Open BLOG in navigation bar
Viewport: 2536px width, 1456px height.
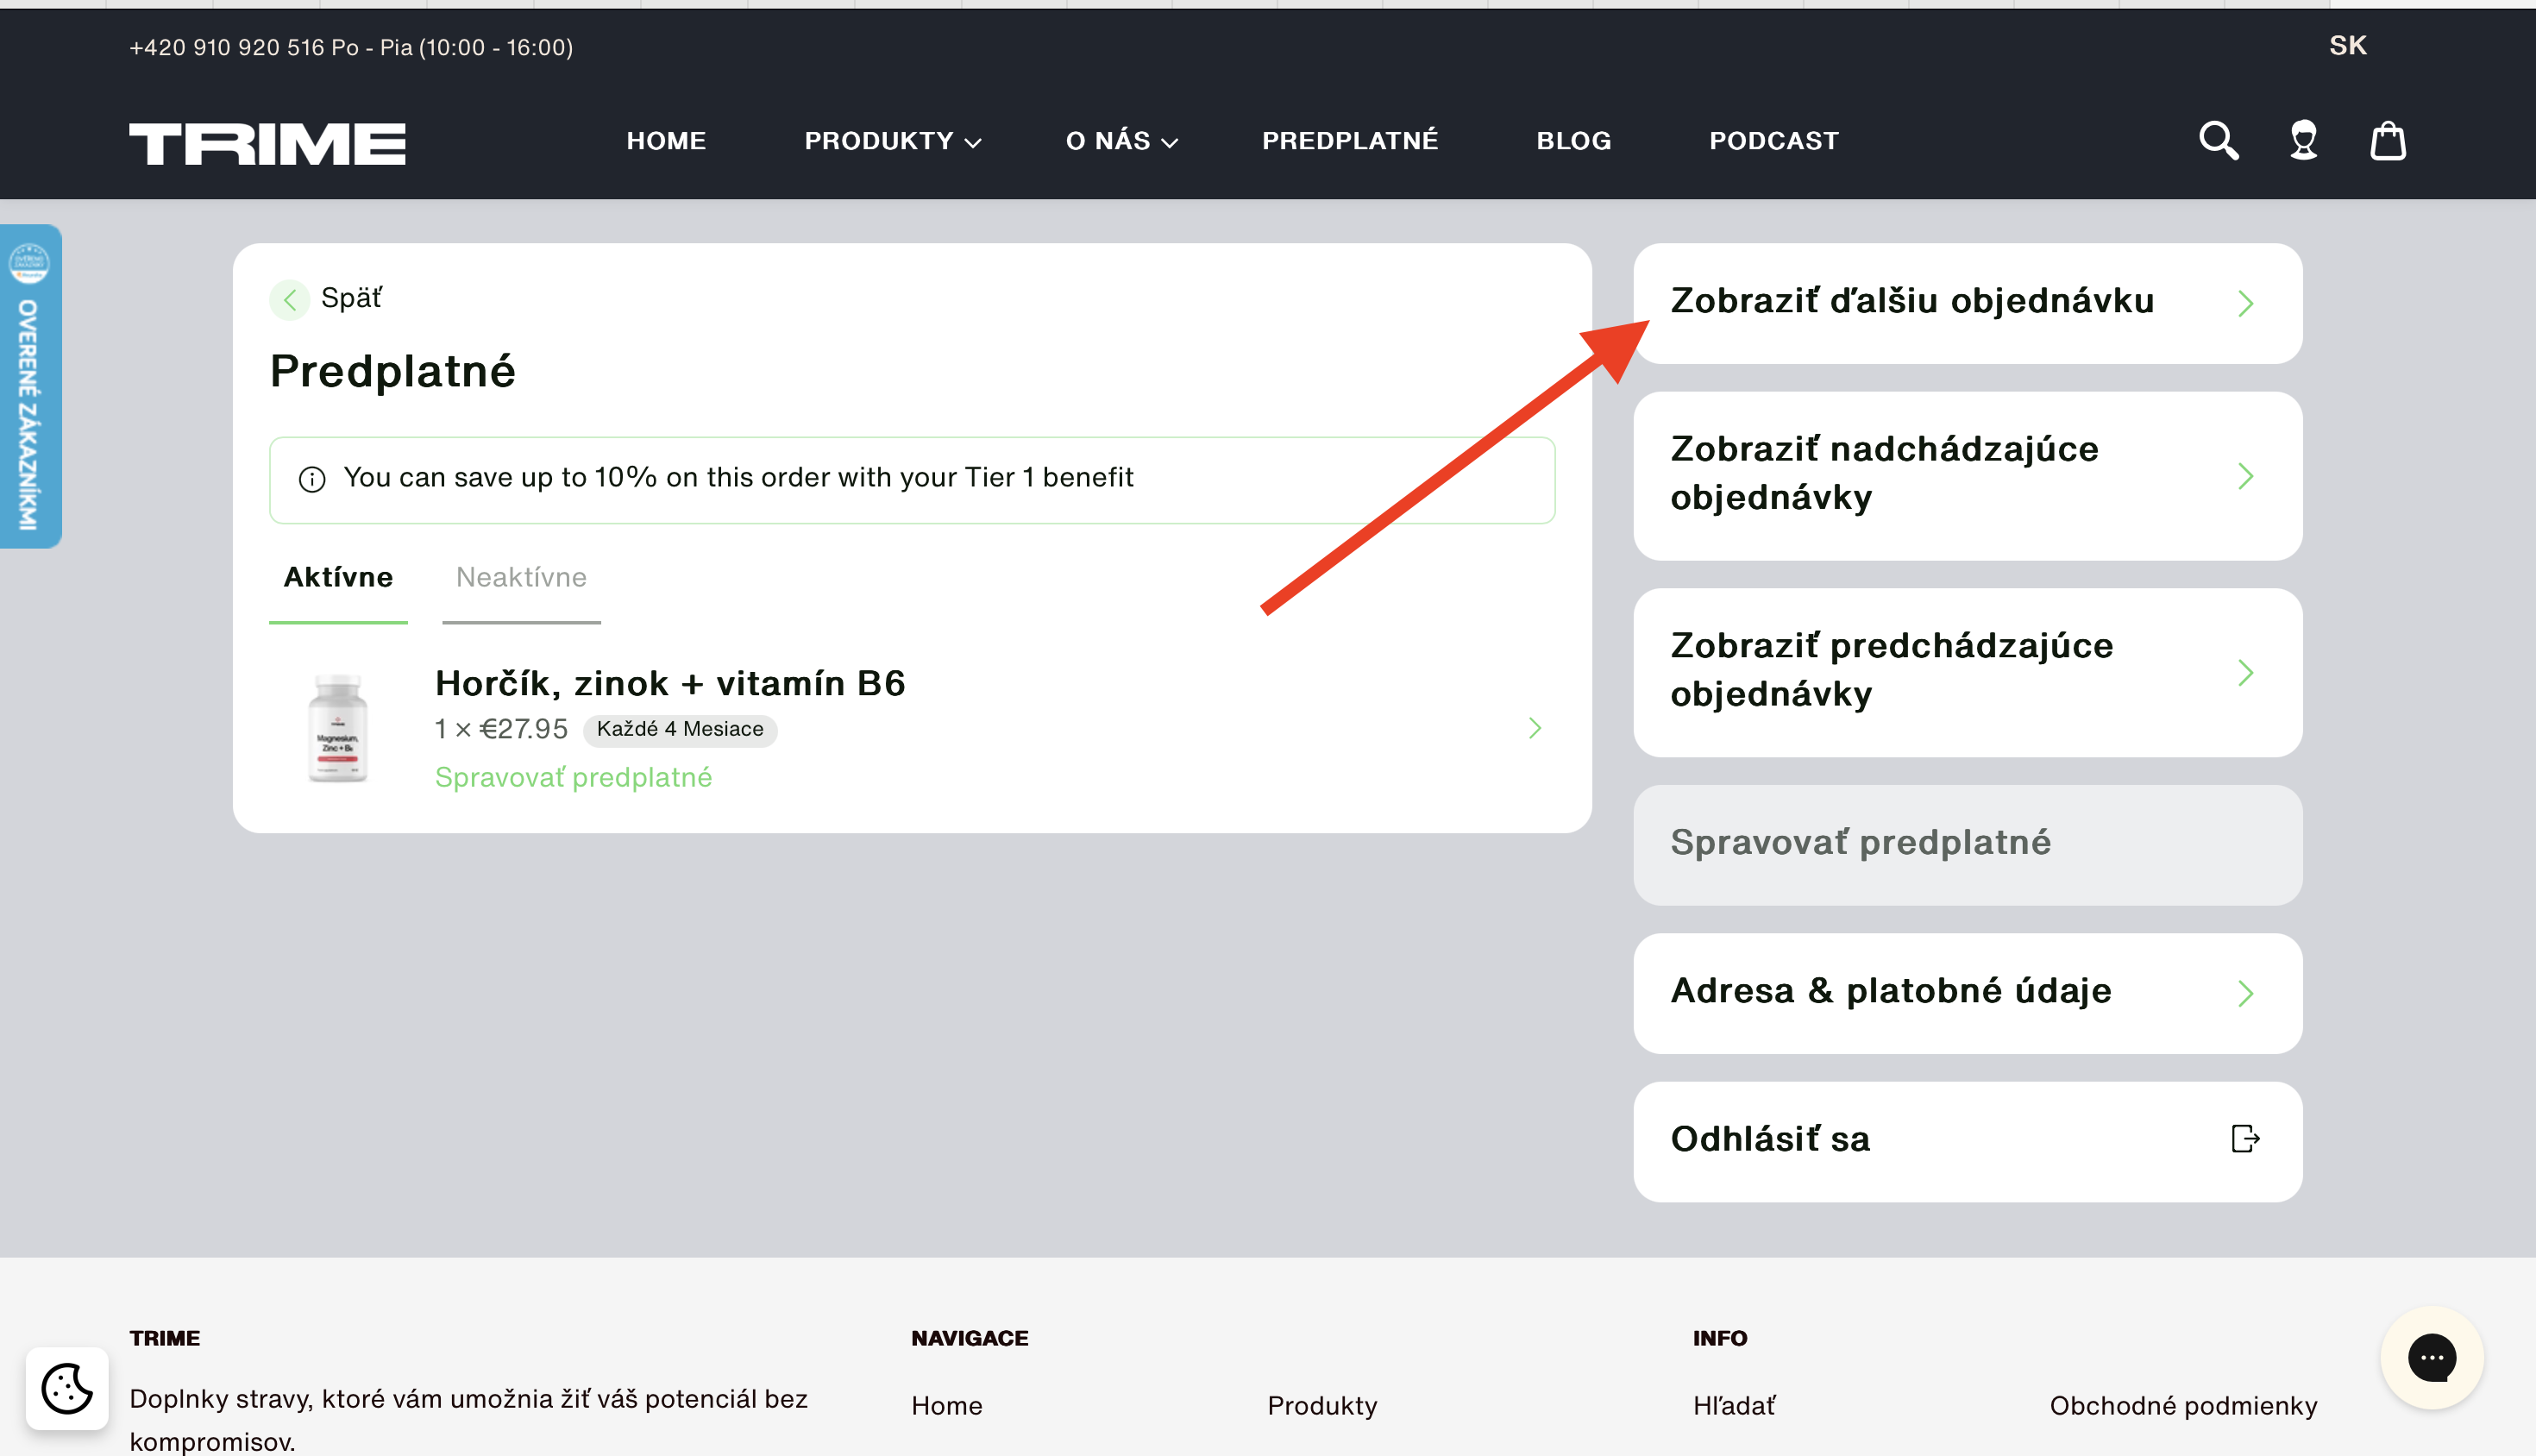click(x=1574, y=141)
